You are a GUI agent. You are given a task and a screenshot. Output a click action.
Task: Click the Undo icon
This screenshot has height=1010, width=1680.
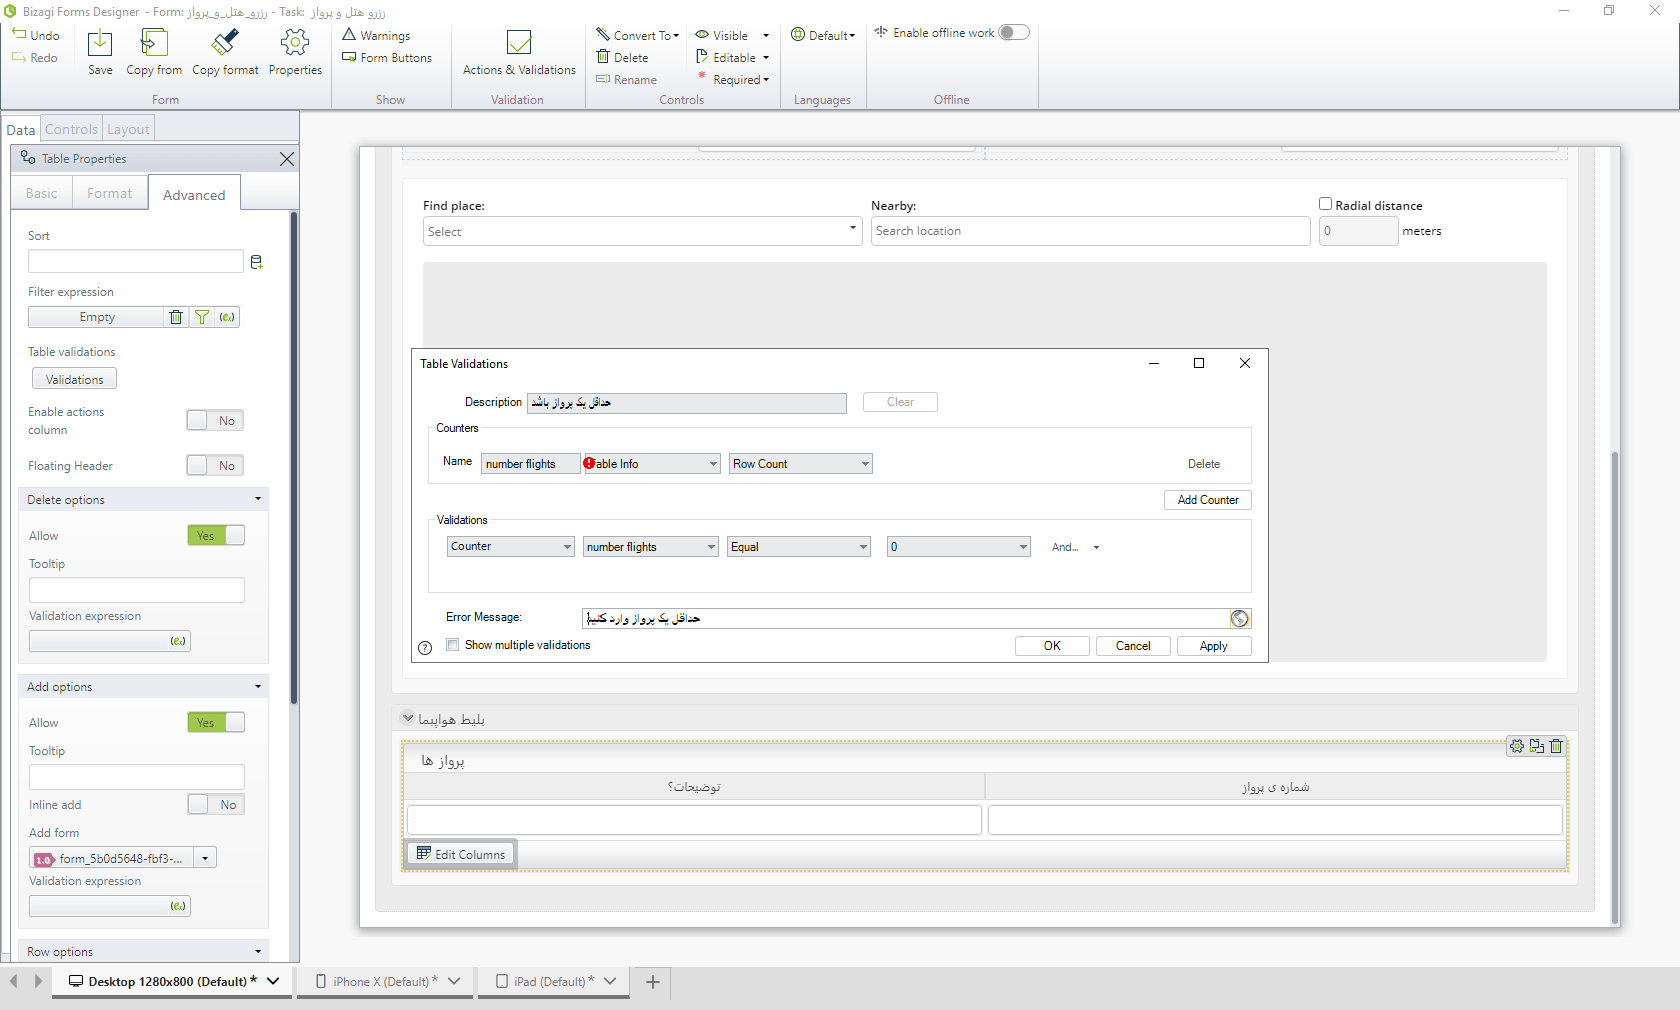coord(19,35)
